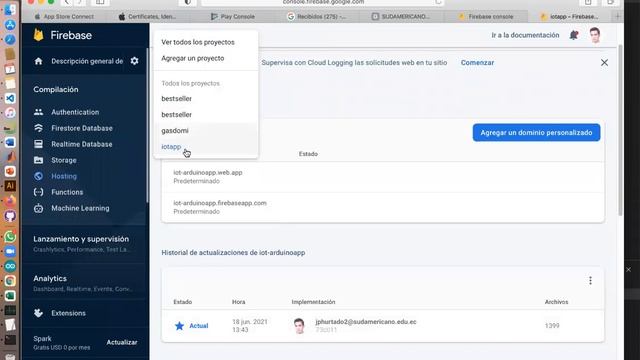Open Visual Studio Code from the dock
The image size is (640, 360).
[x=10, y=98]
